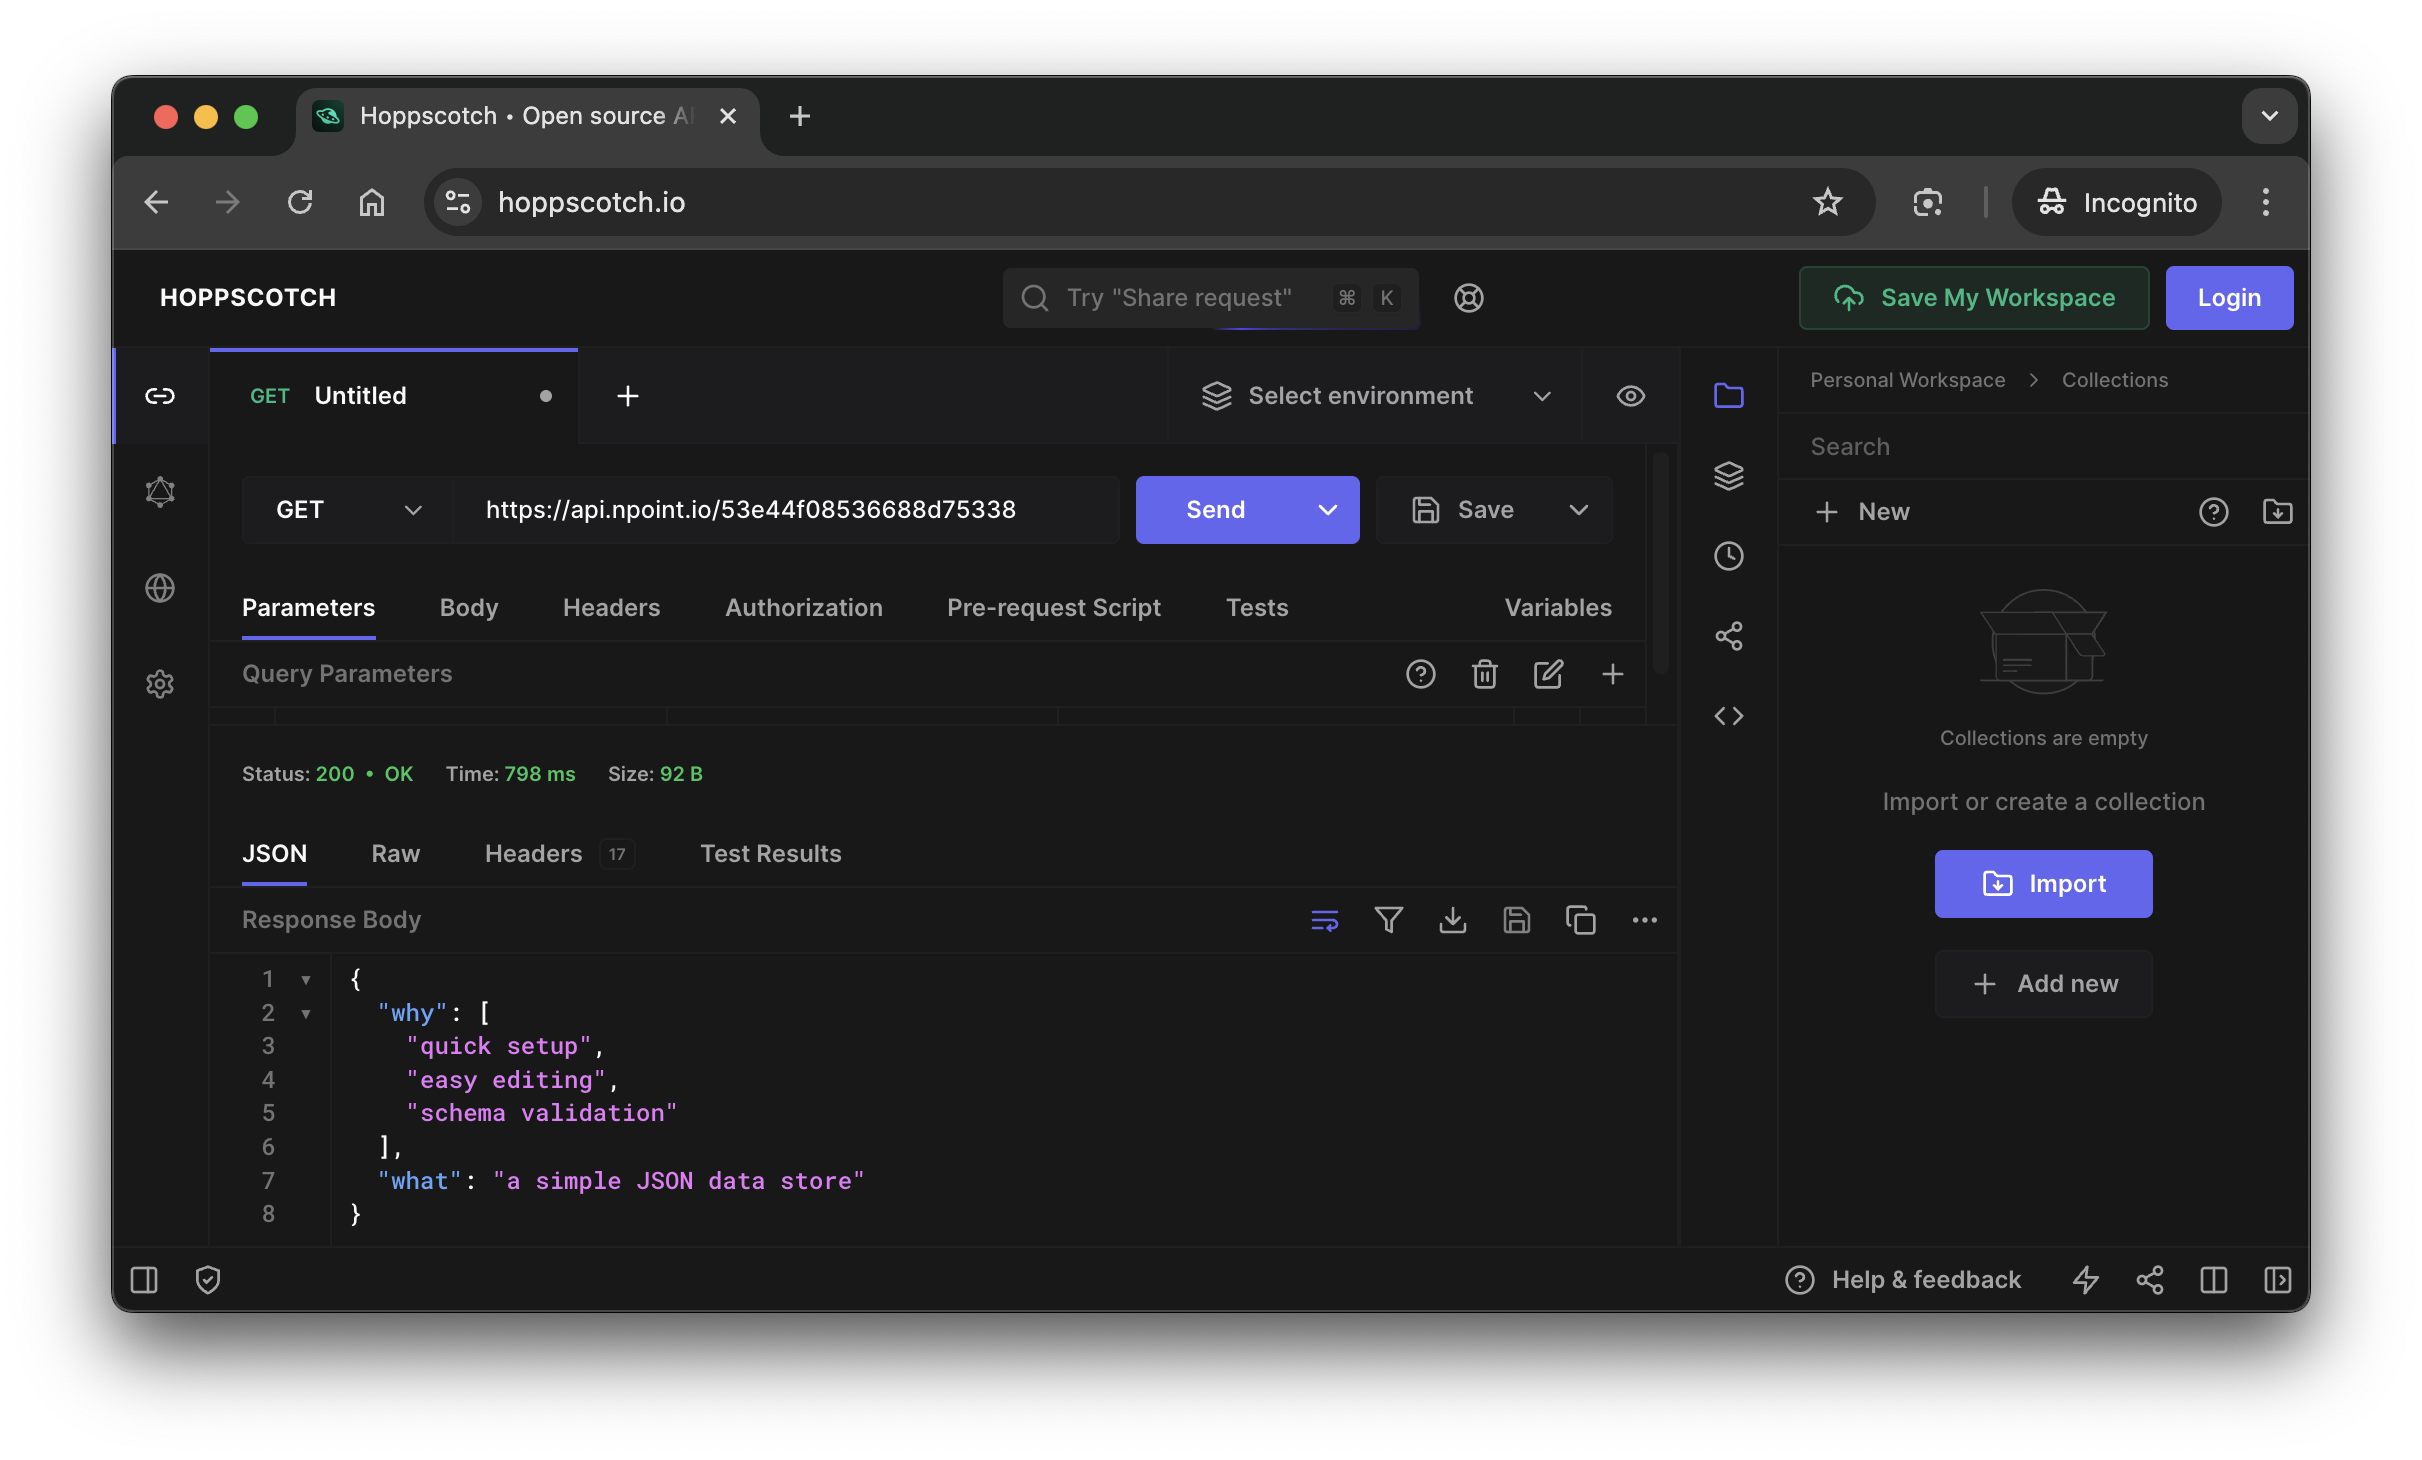This screenshot has width=2422, height=1460.
Task: Click the collections help icon
Action: tap(2214, 512)
